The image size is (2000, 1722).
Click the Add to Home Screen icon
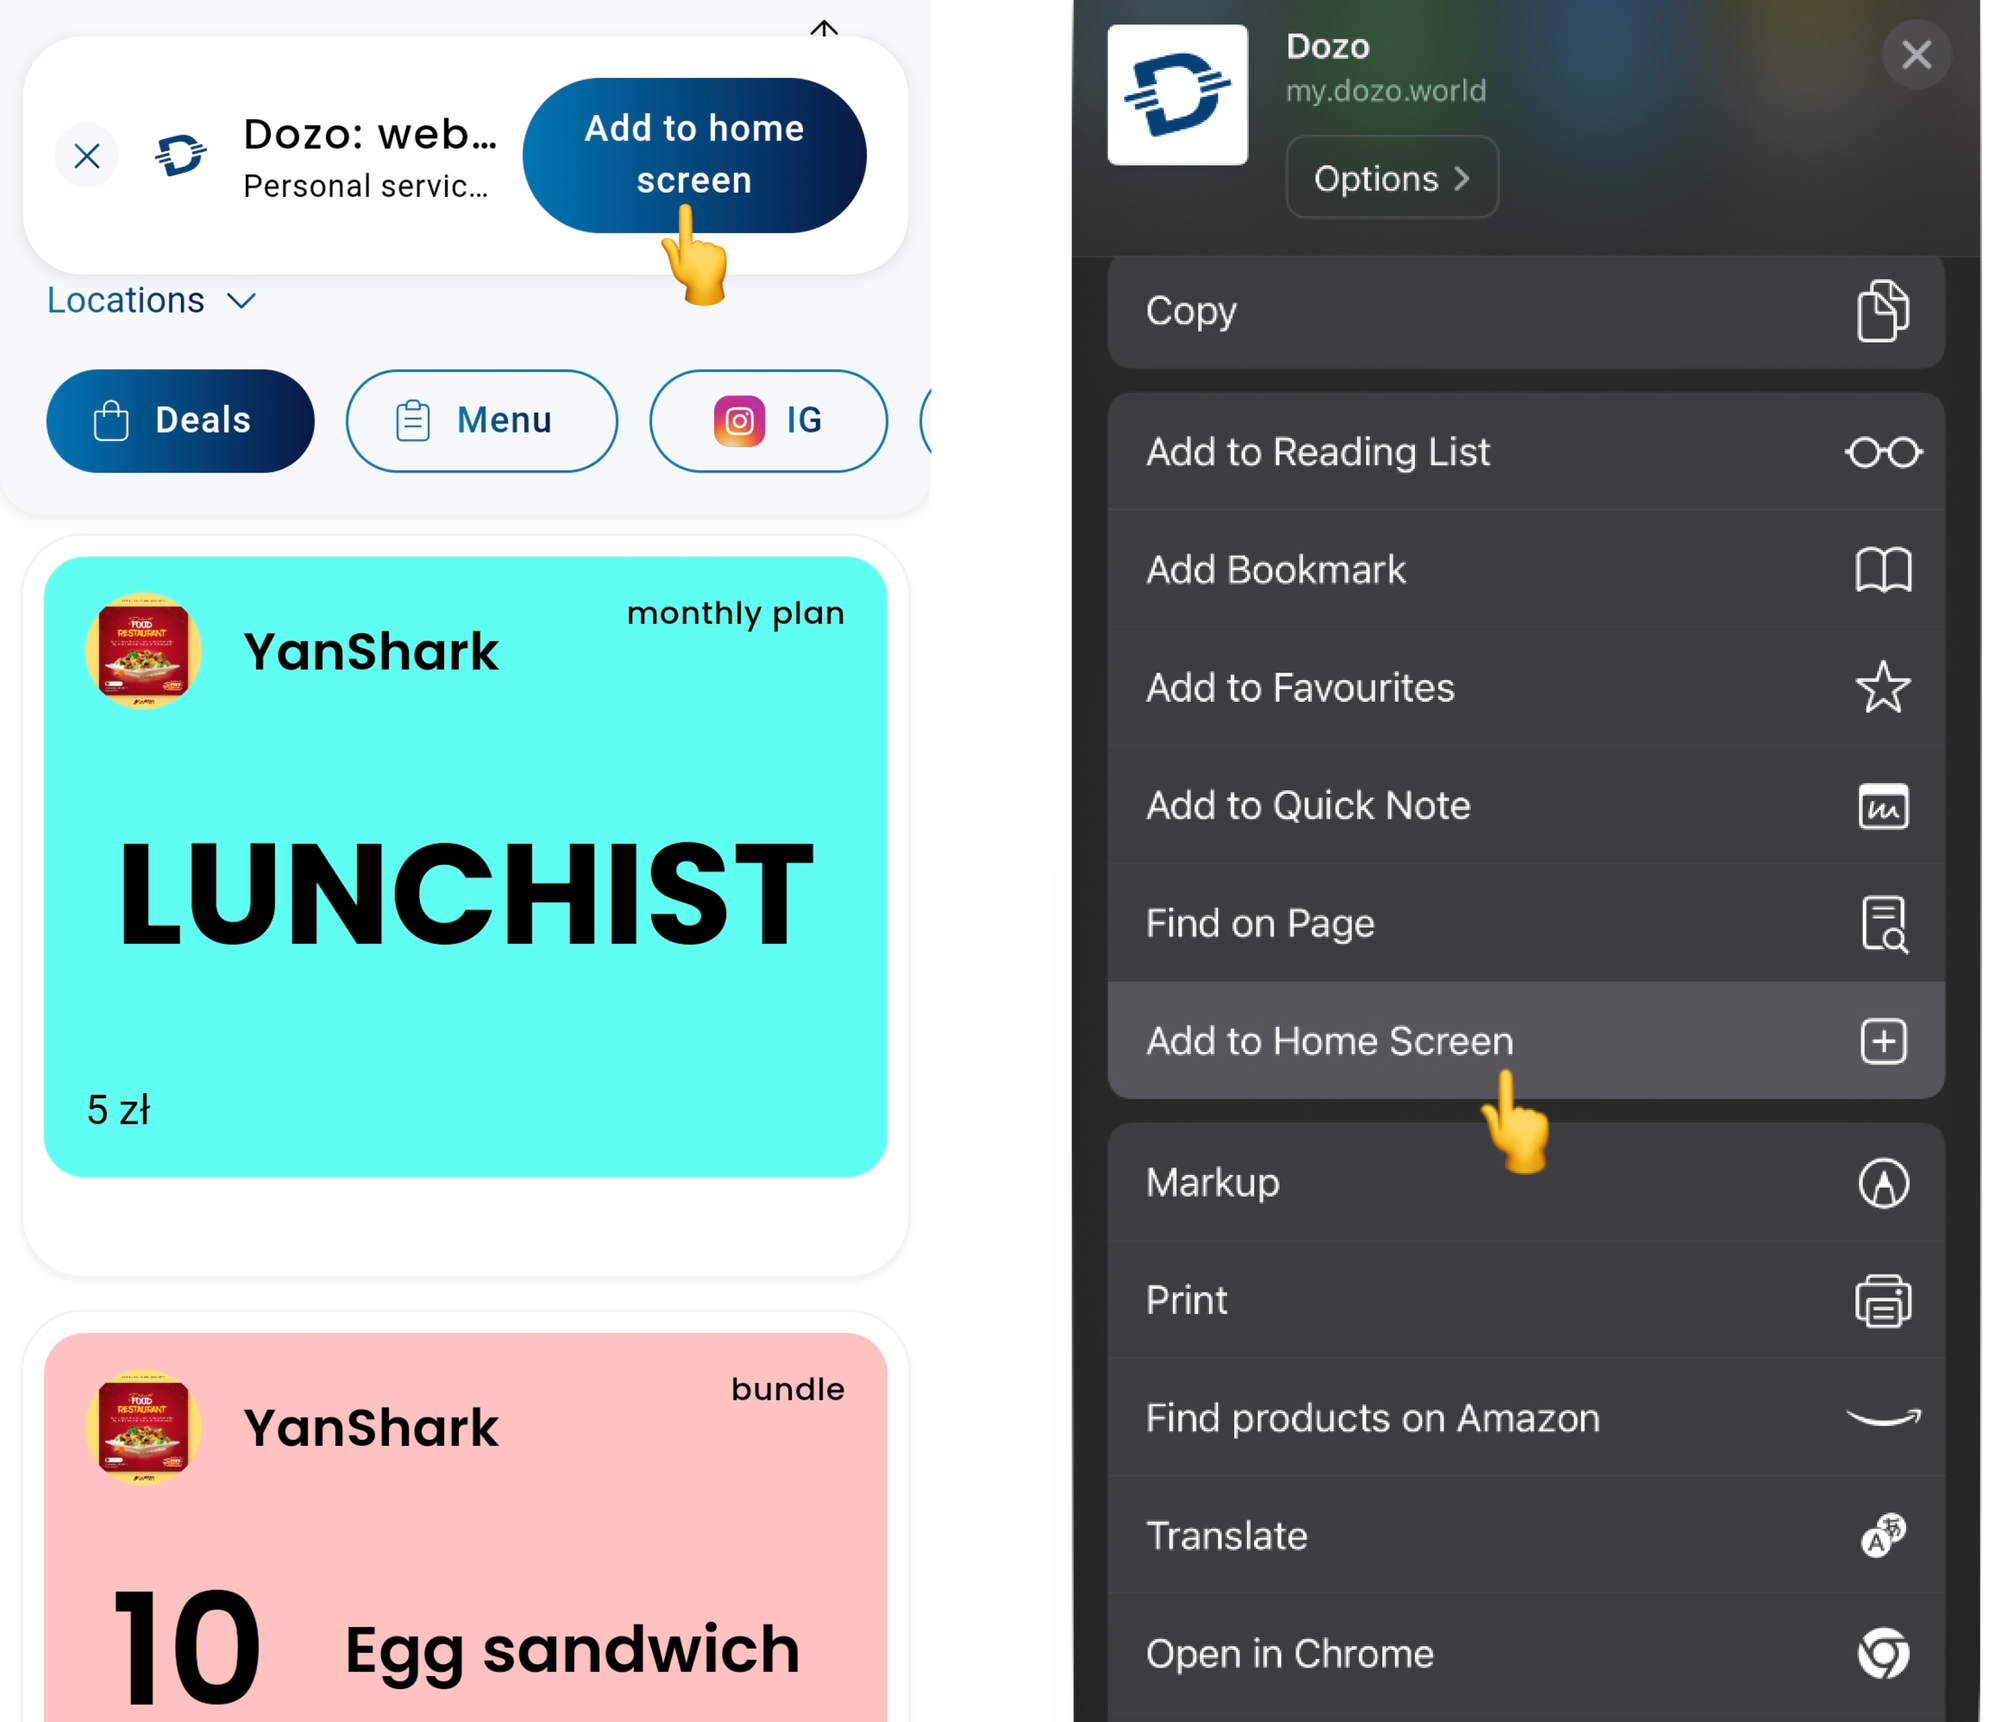pyautogui.click(x=1884, y=1040)
